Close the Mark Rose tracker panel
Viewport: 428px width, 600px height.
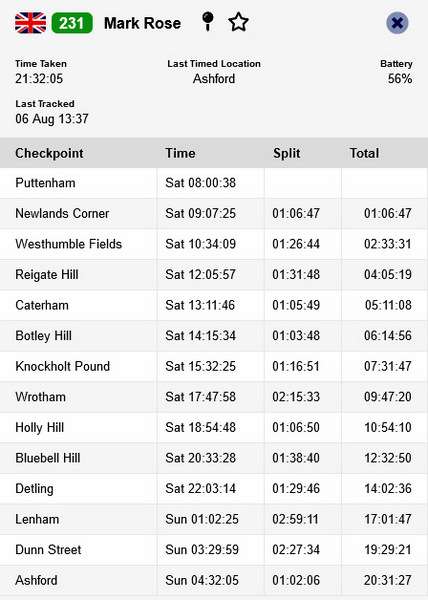(397, 23)
